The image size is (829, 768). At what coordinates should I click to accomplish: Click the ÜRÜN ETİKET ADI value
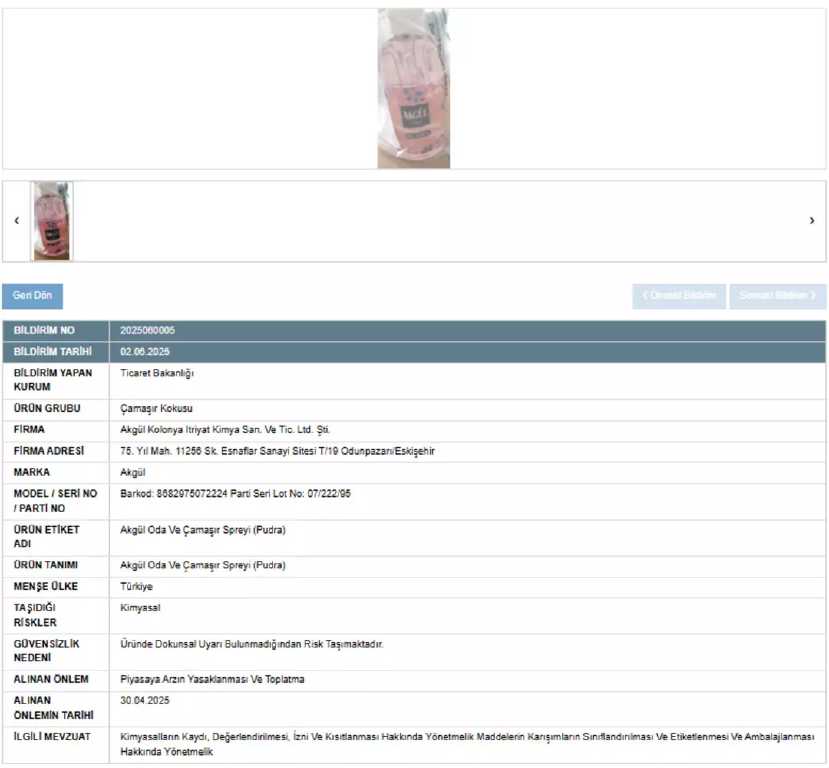click(x=203, y=530)
